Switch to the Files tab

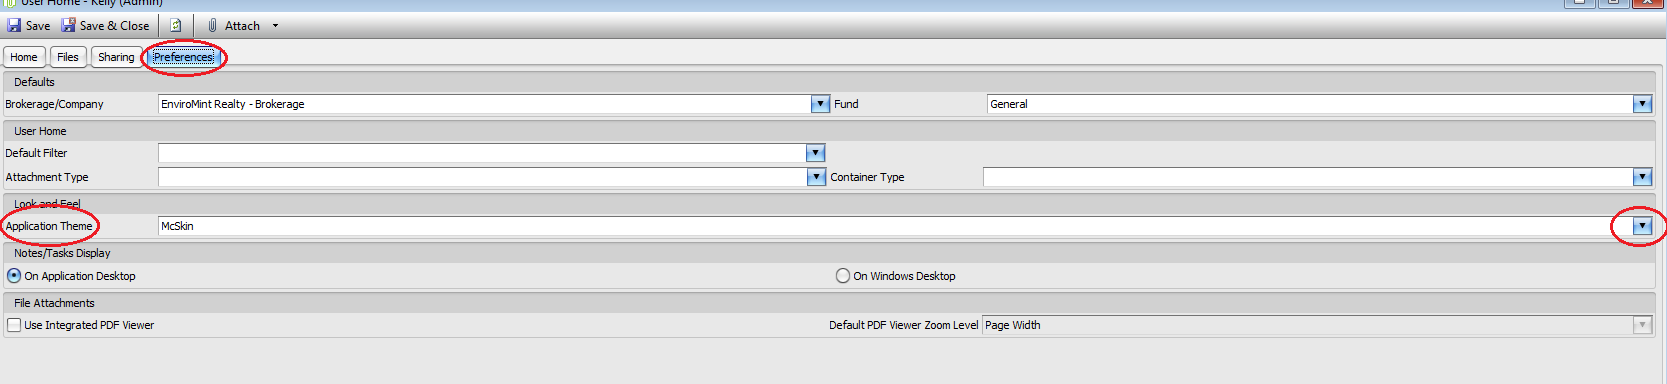pos(68,57)
